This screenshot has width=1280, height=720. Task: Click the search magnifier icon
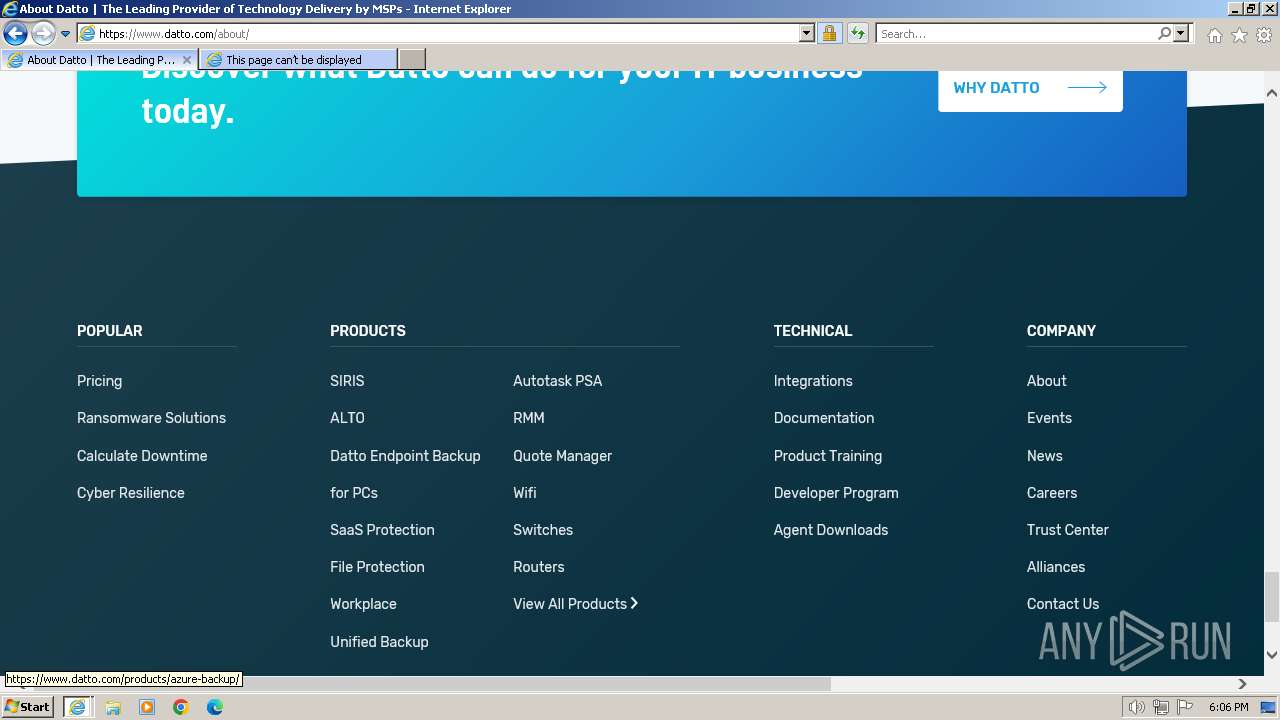pos(1164,34)
